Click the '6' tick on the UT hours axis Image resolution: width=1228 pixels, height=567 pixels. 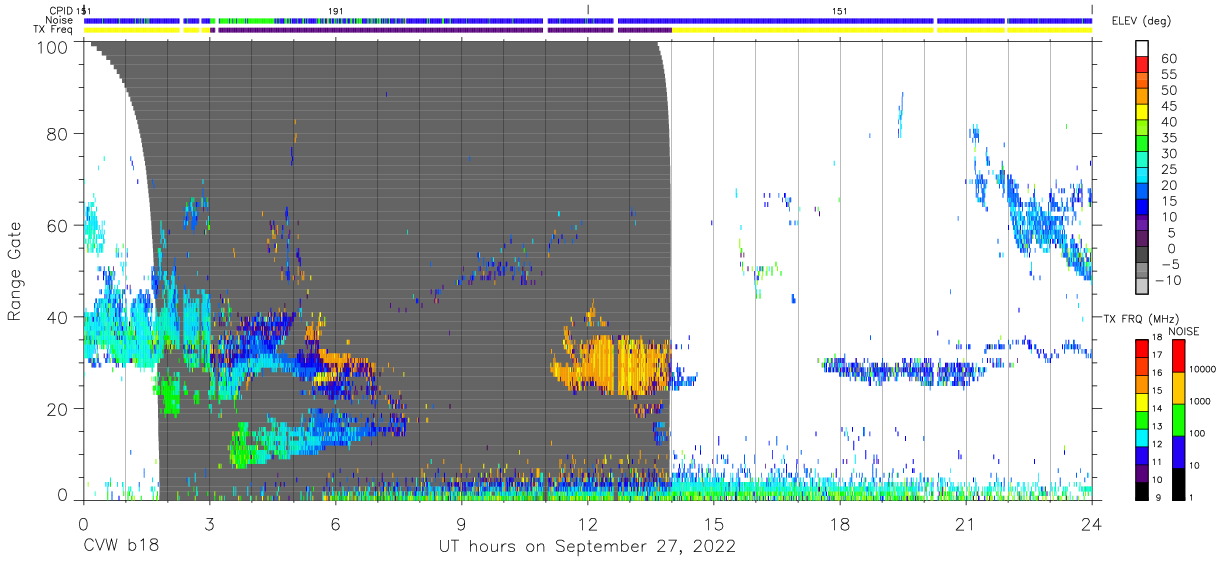point(335,523)
